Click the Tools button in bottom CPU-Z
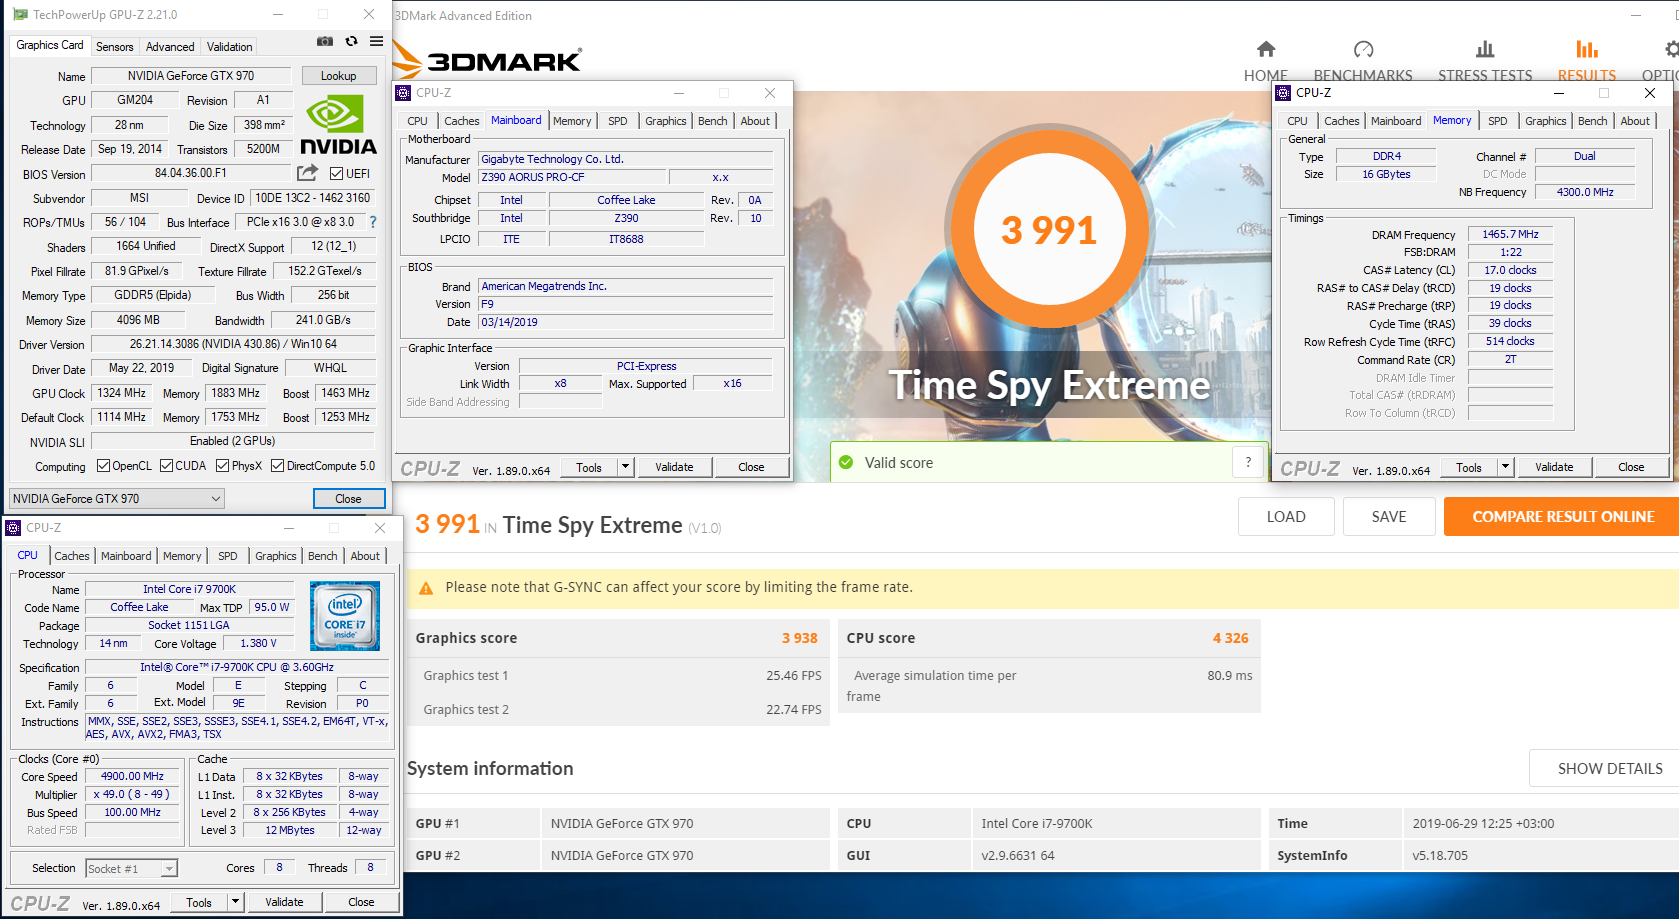The image size is (1679, 919). pos(199,902)
